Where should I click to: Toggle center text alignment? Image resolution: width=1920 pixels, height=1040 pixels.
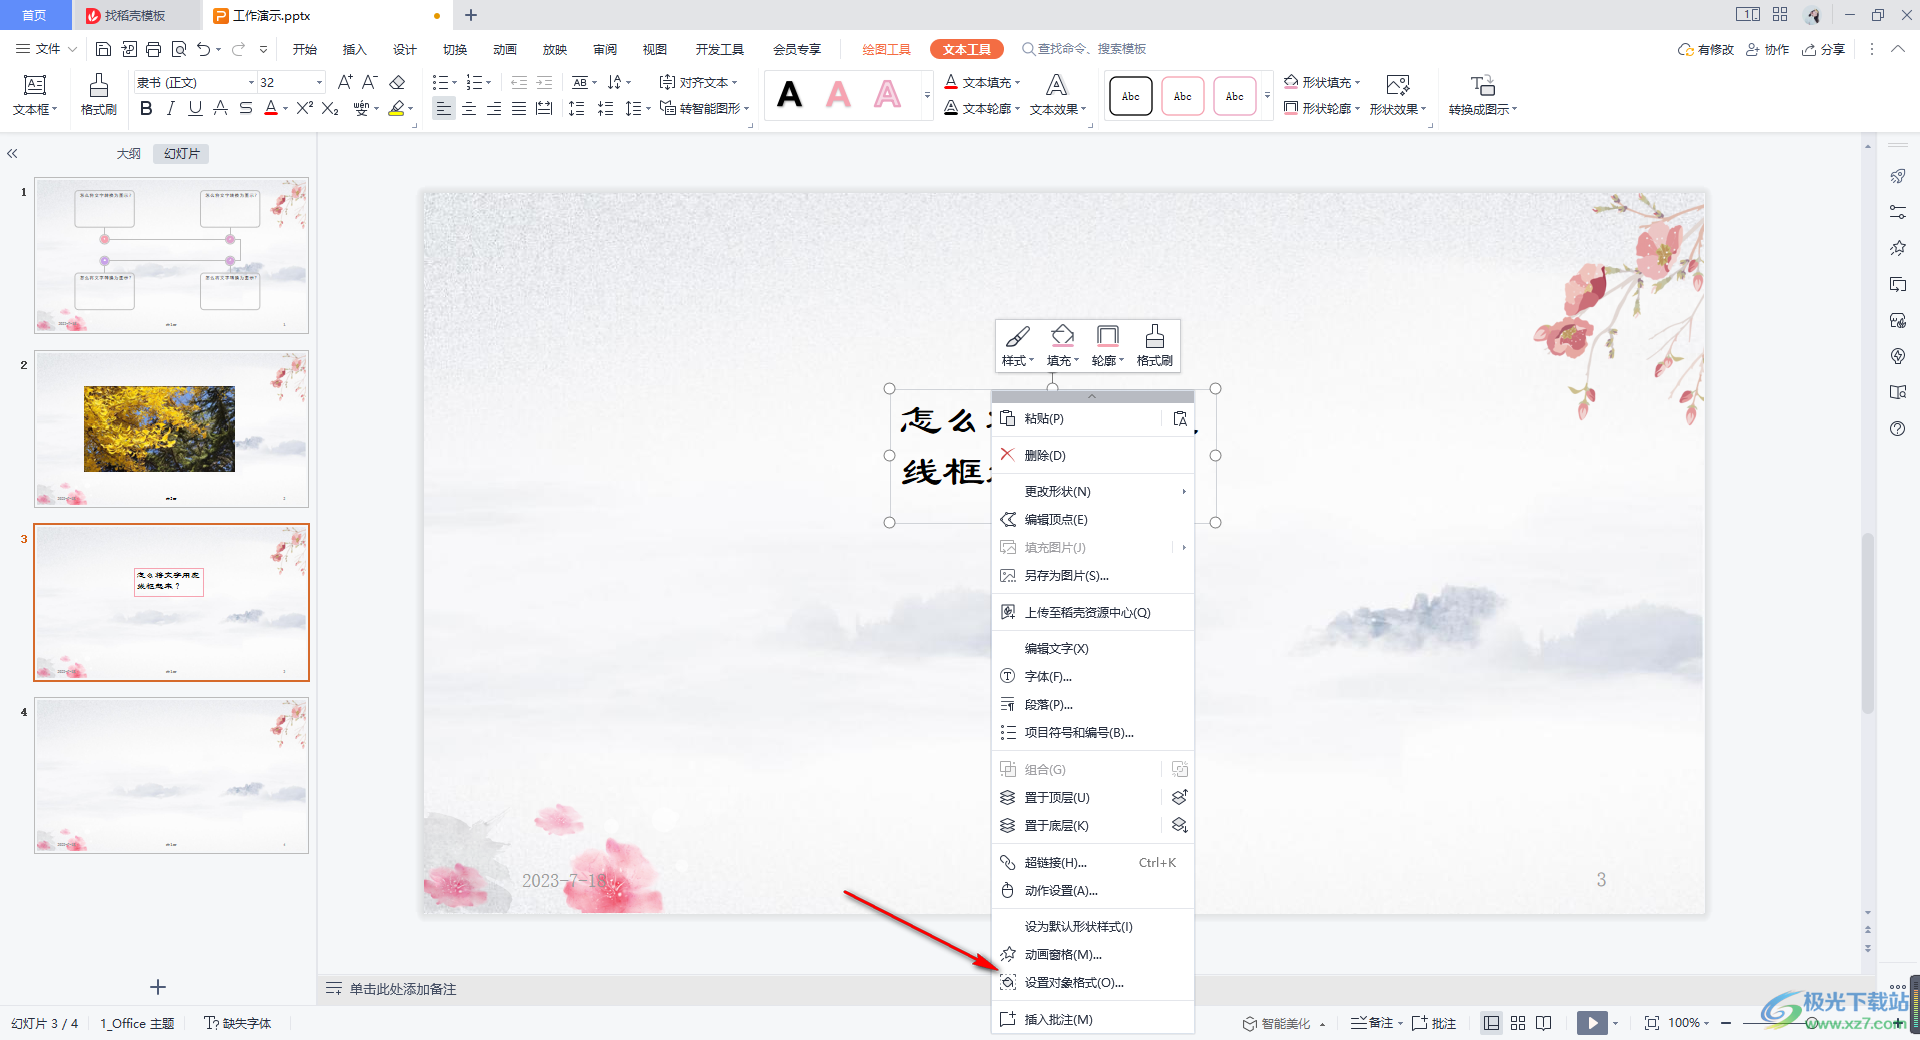[x=469, y=108]
